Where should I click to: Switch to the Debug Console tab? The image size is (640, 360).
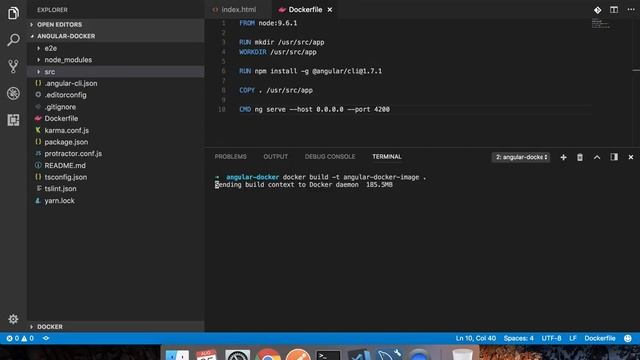[330, 157]
